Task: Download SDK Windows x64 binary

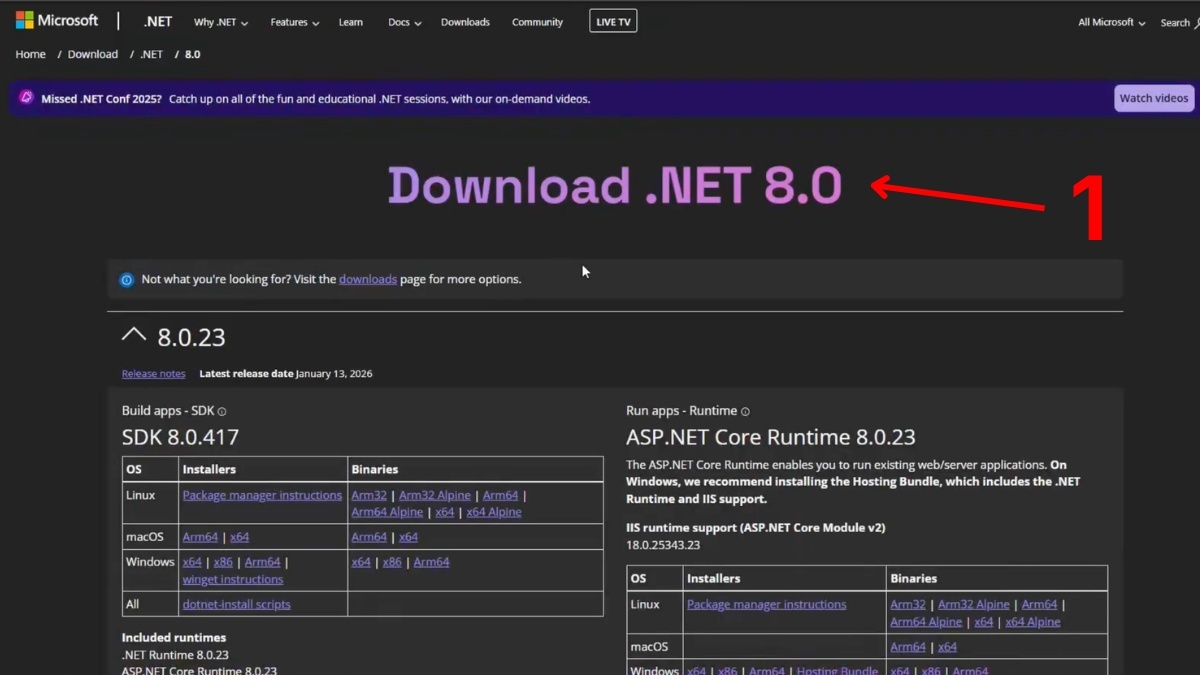Action: coord(361,562)
